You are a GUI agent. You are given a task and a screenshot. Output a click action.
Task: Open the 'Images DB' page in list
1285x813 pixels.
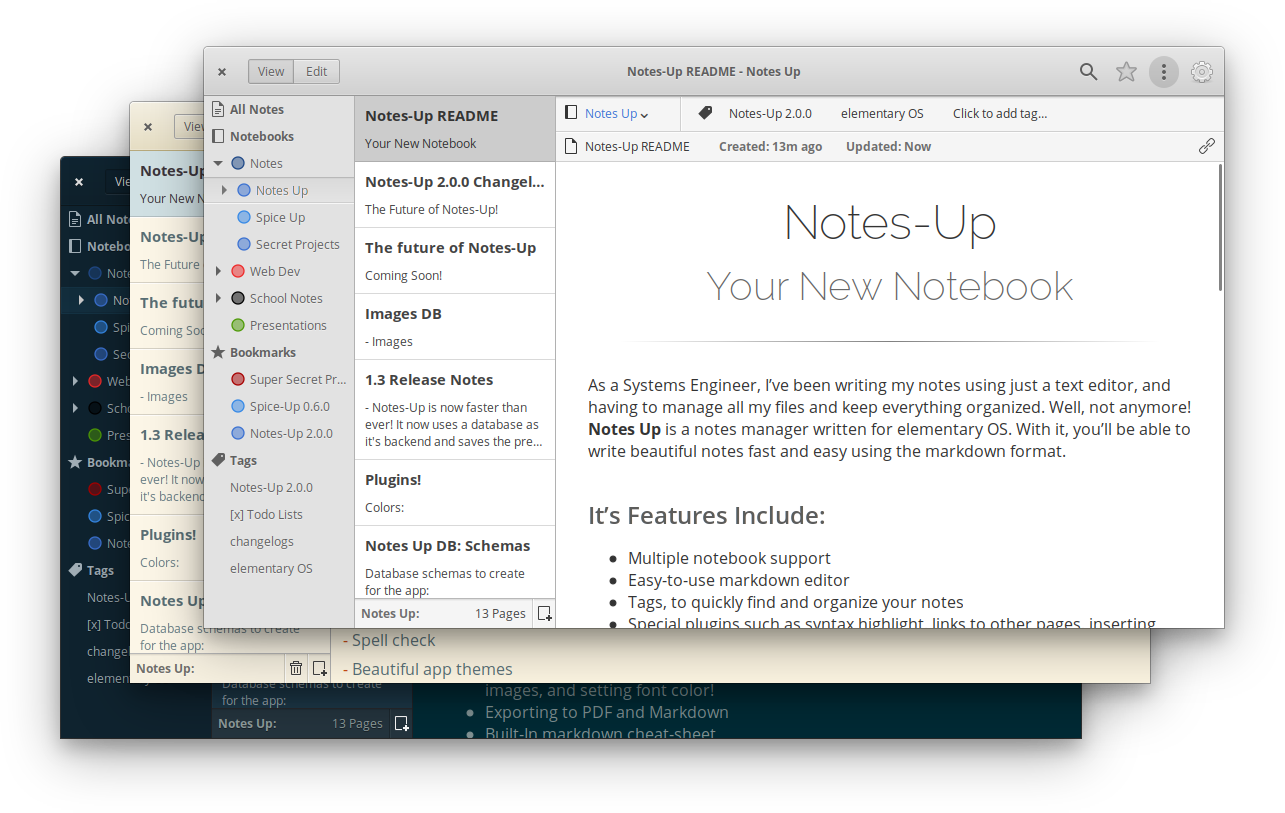(455, 326)
